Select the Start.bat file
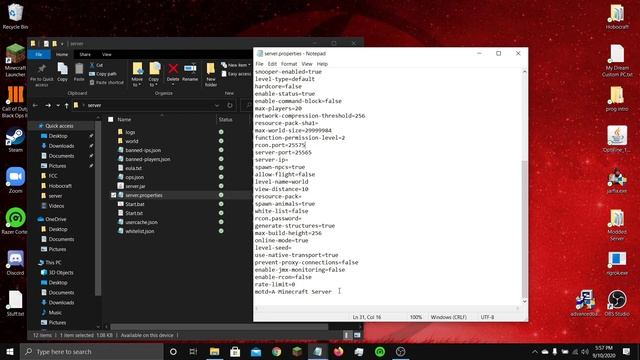This screenshot has width=640, height=360. (x=134, y=204)
